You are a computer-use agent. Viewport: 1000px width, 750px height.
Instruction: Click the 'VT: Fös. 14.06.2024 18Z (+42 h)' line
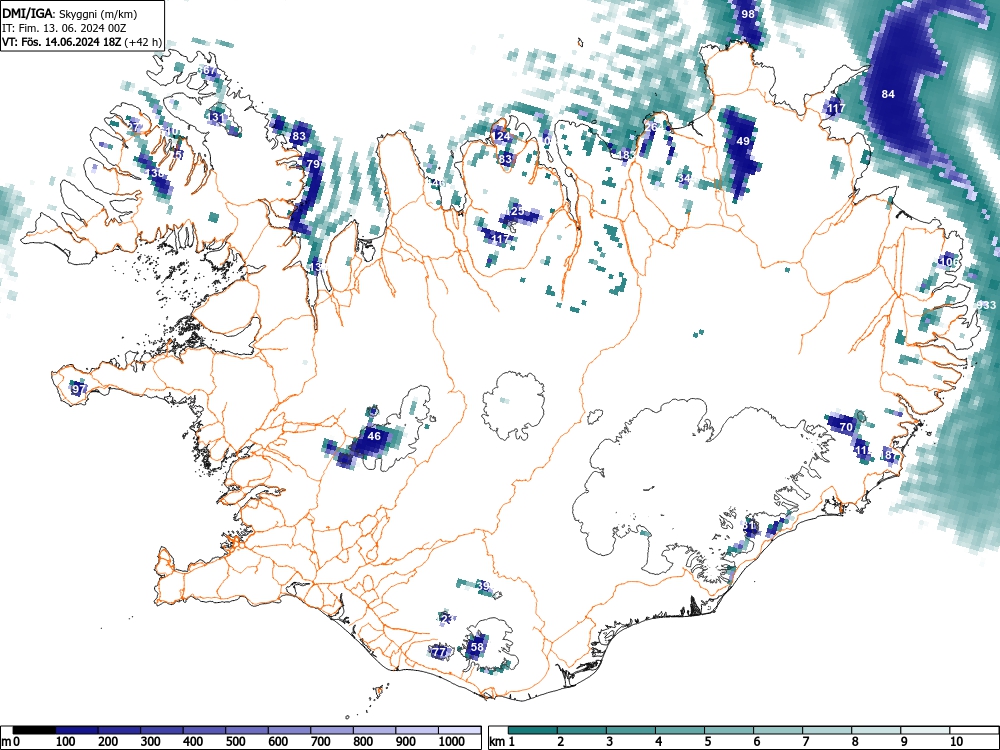(x=82, y=42)
